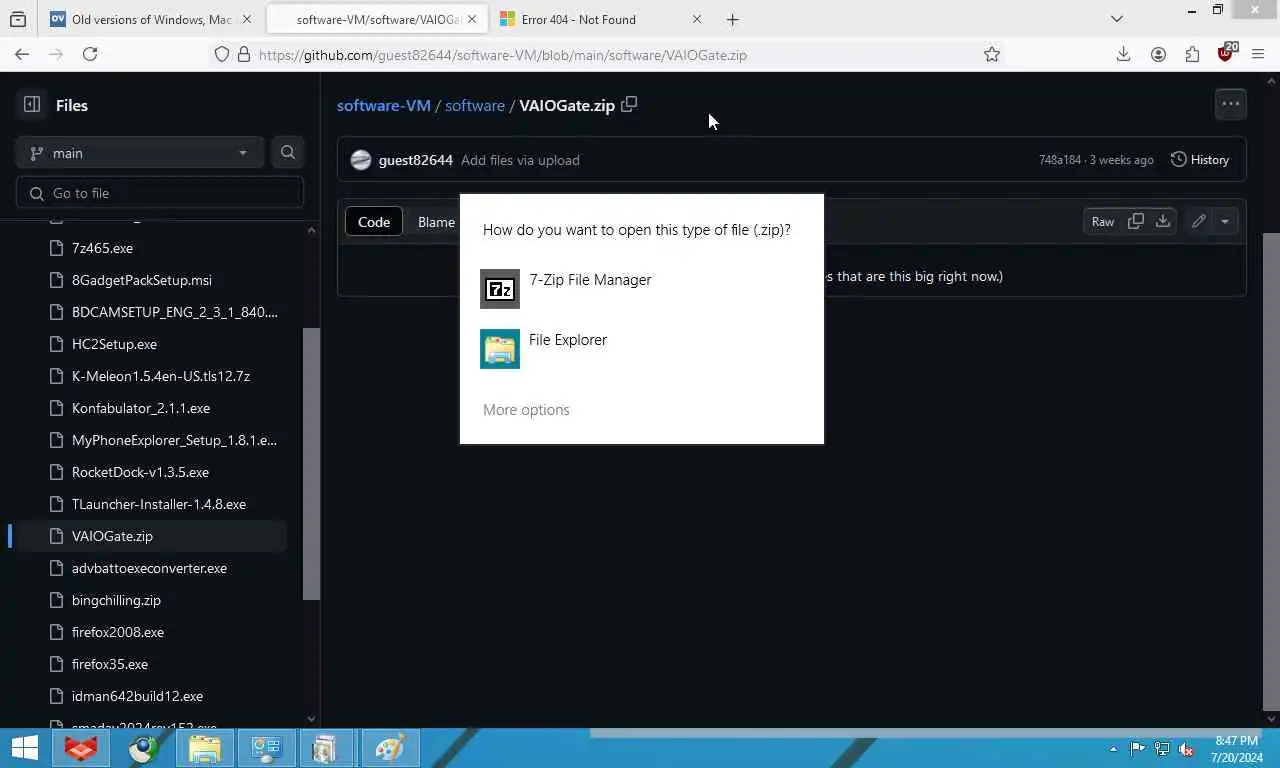Open the browser extensions puzzle icon
The image size is (1280, 768).
(x=1192, y=55)
